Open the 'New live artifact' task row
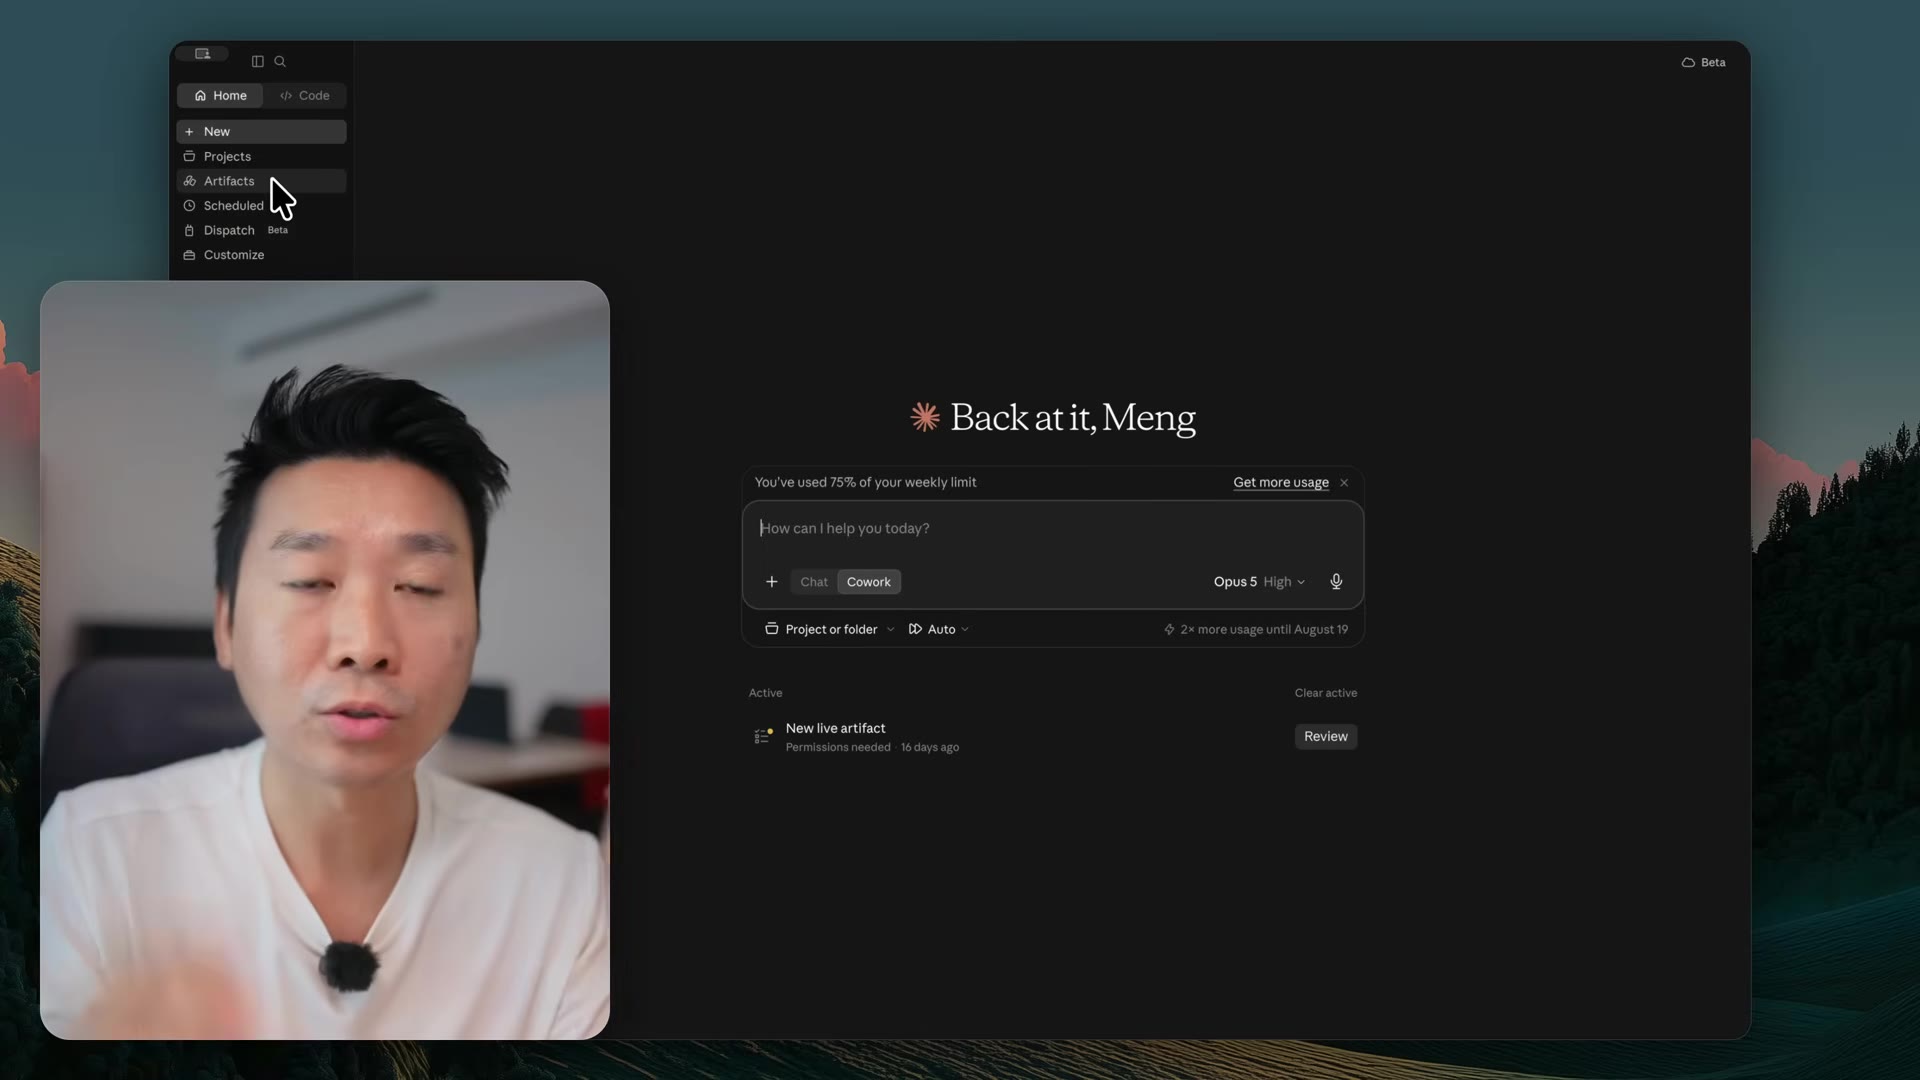Image resolution: width=1920 pixels, height=1080 pixels. coord(1052,737)
